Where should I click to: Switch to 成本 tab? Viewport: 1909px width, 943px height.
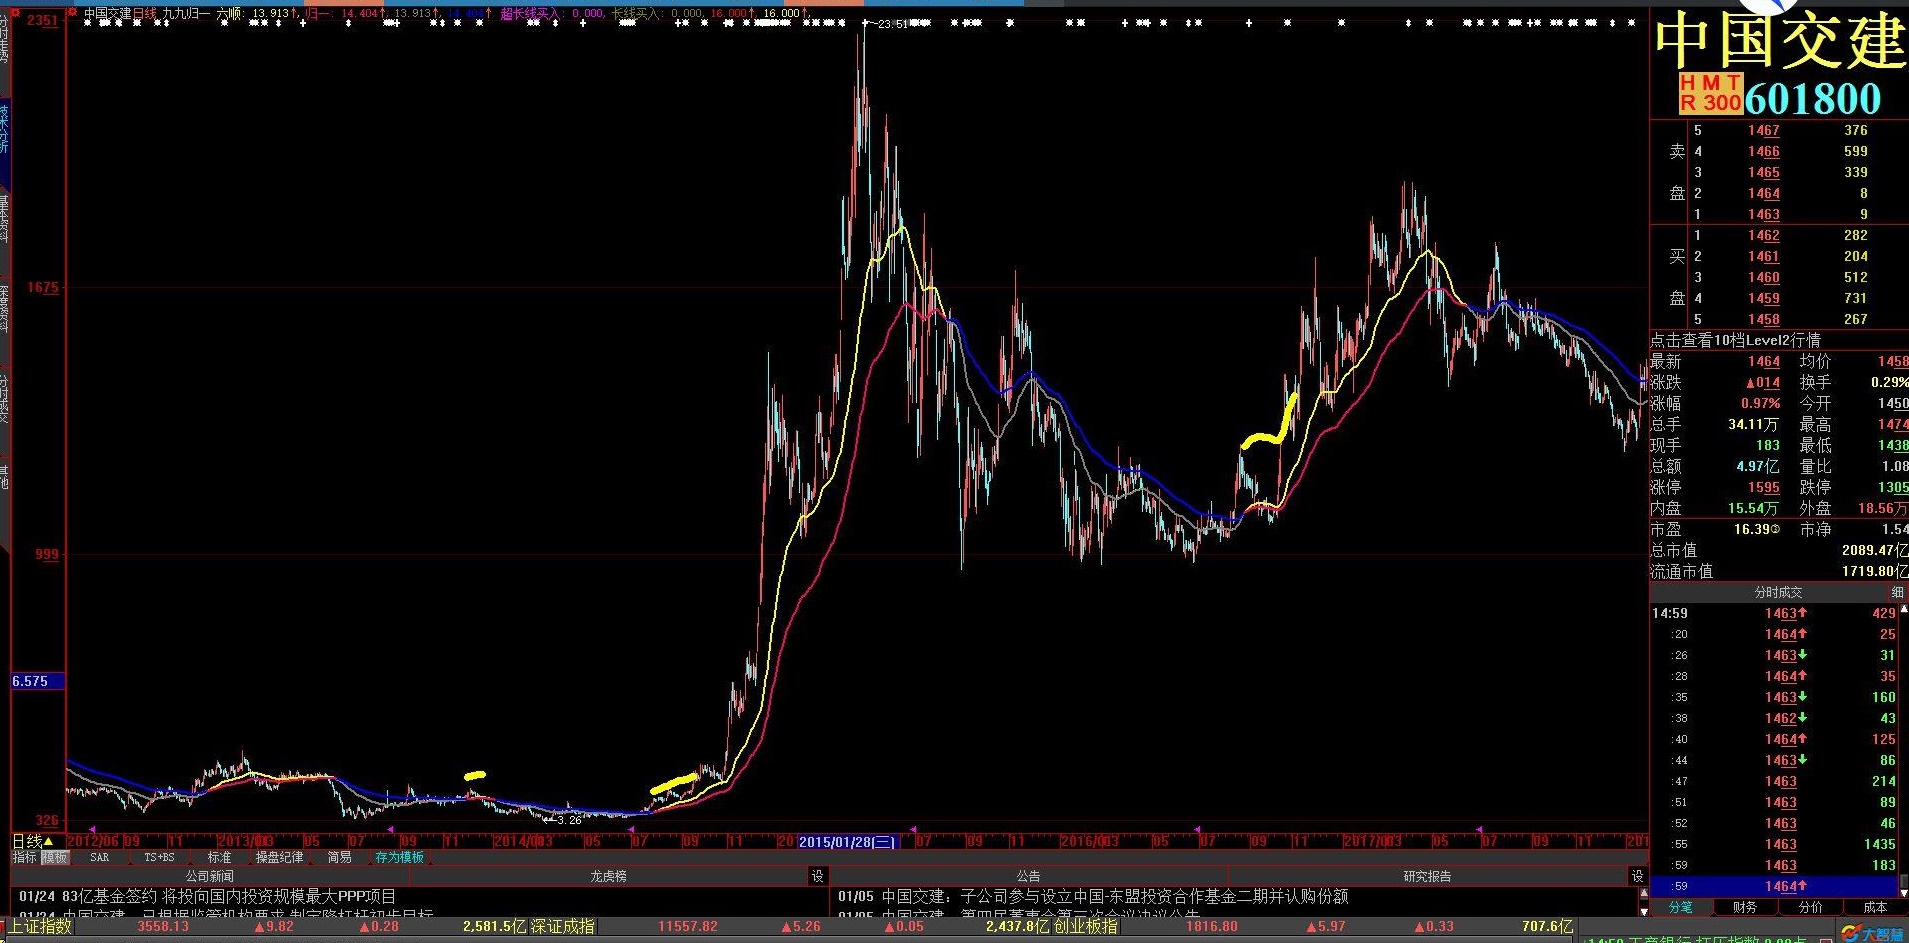tap(1875, 907)
